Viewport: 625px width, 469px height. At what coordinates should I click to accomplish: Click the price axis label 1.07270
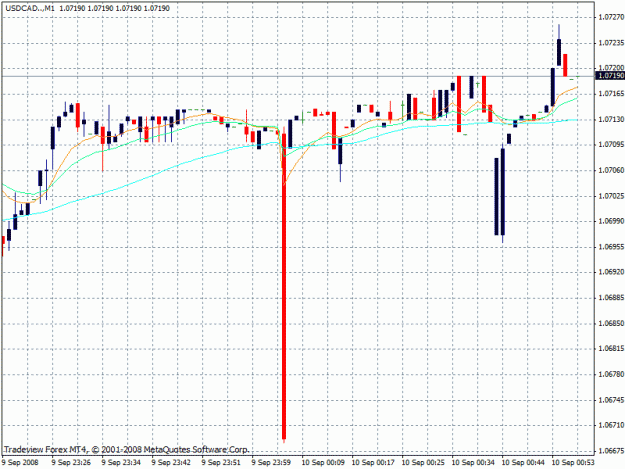pyautogui.click(x=611, y=17)
